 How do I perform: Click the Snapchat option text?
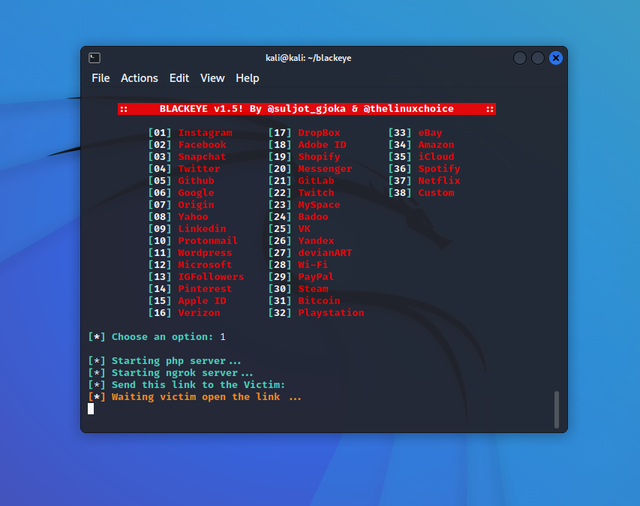point(202,157)
